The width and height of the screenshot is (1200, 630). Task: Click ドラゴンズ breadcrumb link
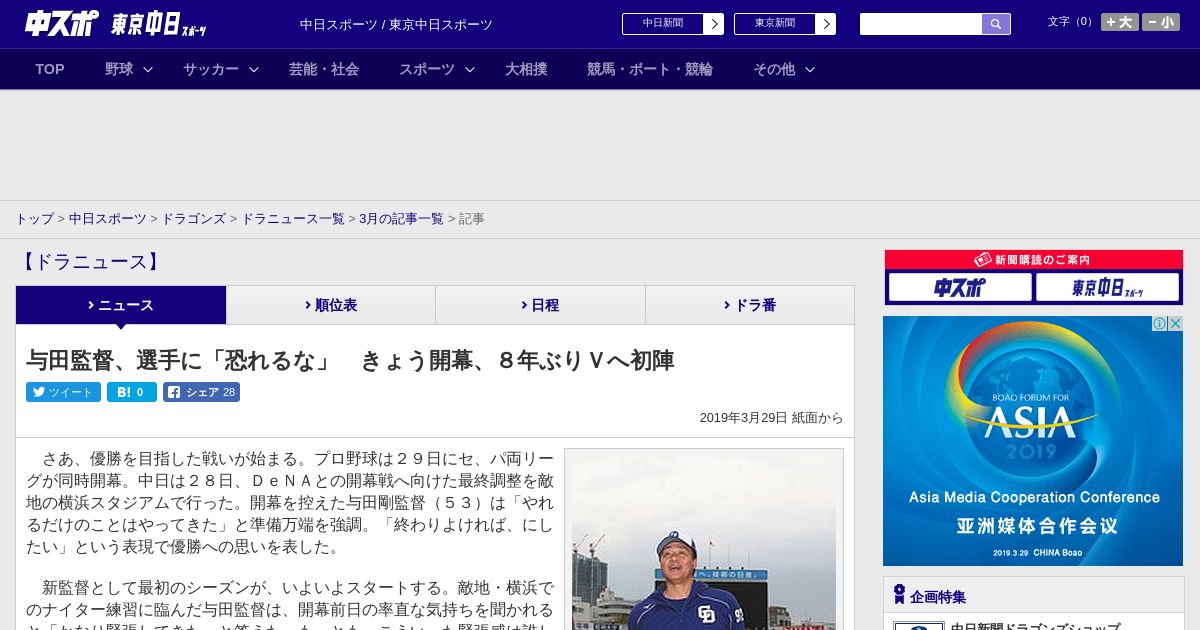(x=193, y=219)
